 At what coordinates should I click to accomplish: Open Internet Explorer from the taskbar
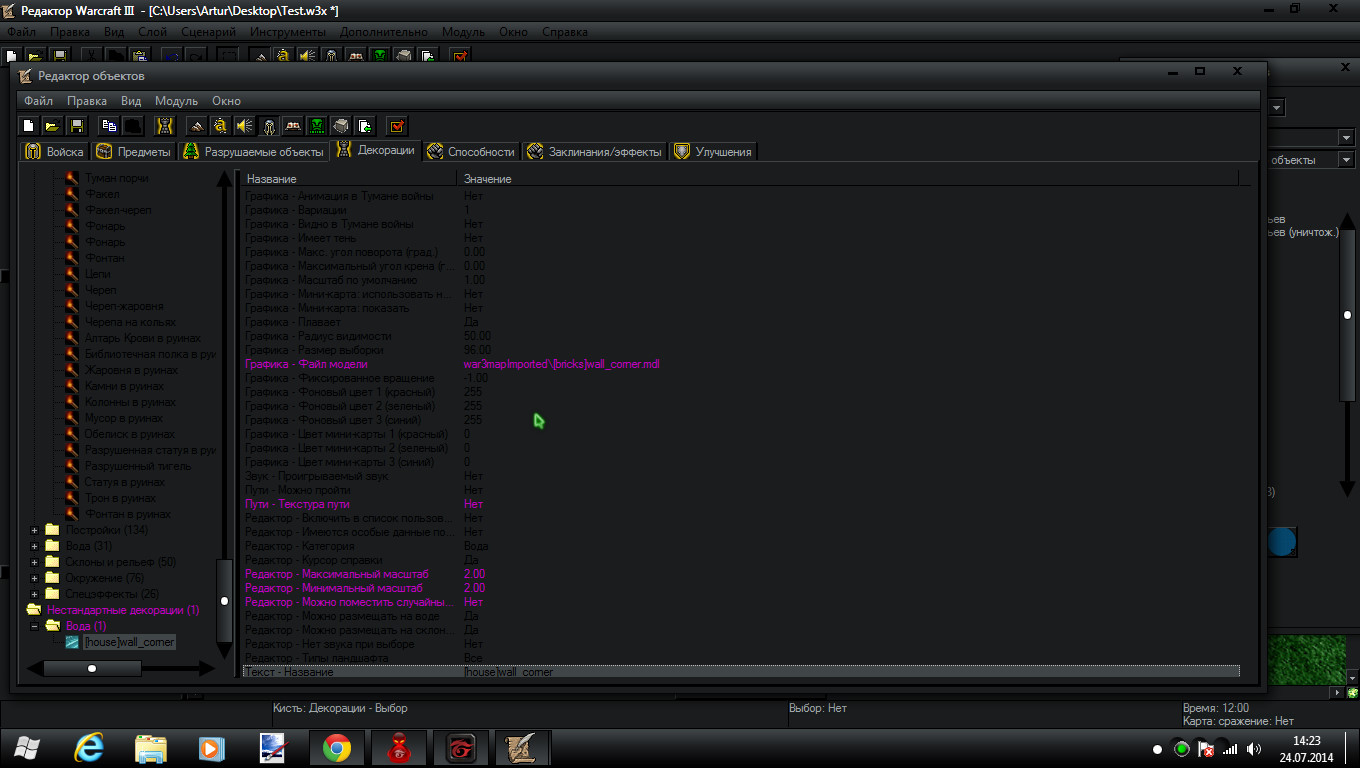90,748
